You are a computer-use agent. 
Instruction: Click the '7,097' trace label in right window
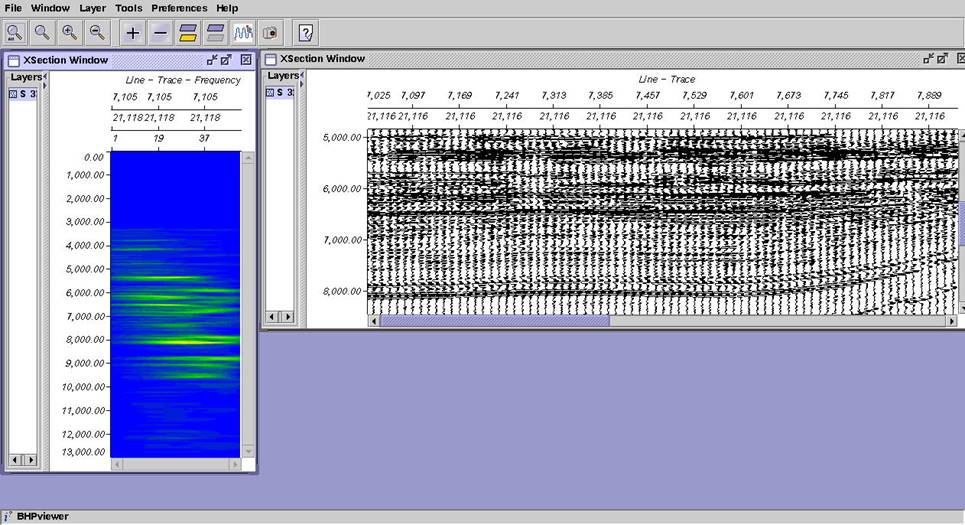(x=412, y=95)
